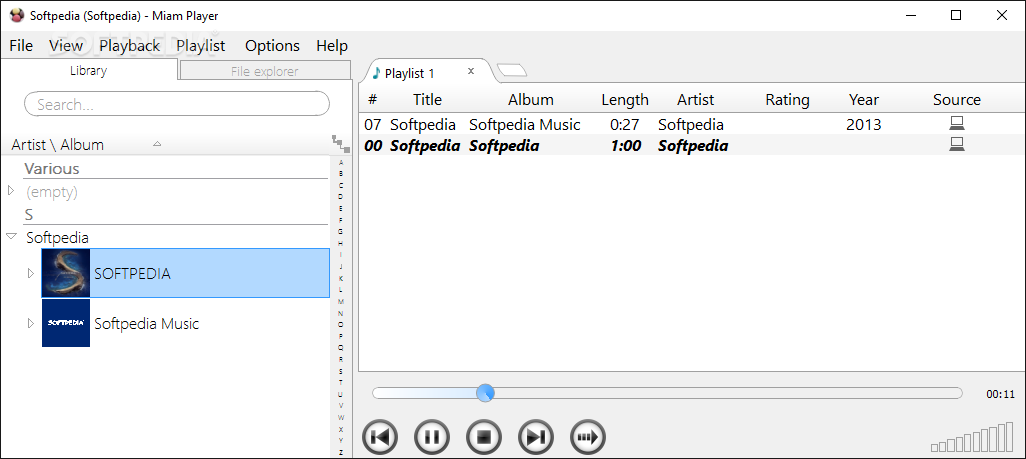Switch to the Library tab
Image resolution: width=1026 pixels, height=459 pixels.
[x=88, y=71]
